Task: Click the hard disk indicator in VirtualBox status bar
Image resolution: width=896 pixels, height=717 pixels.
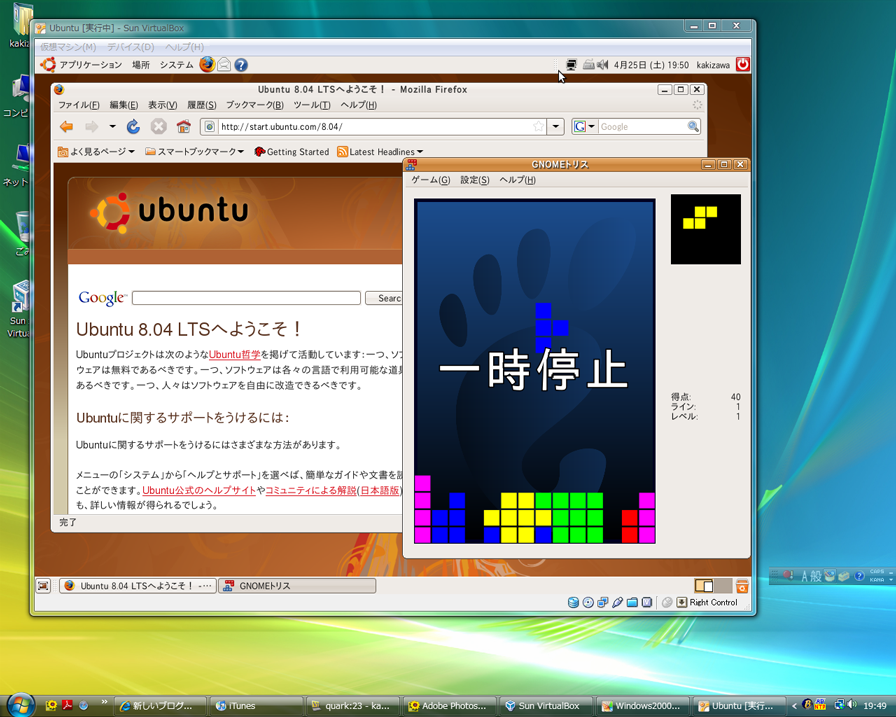Action: [573, 602]
